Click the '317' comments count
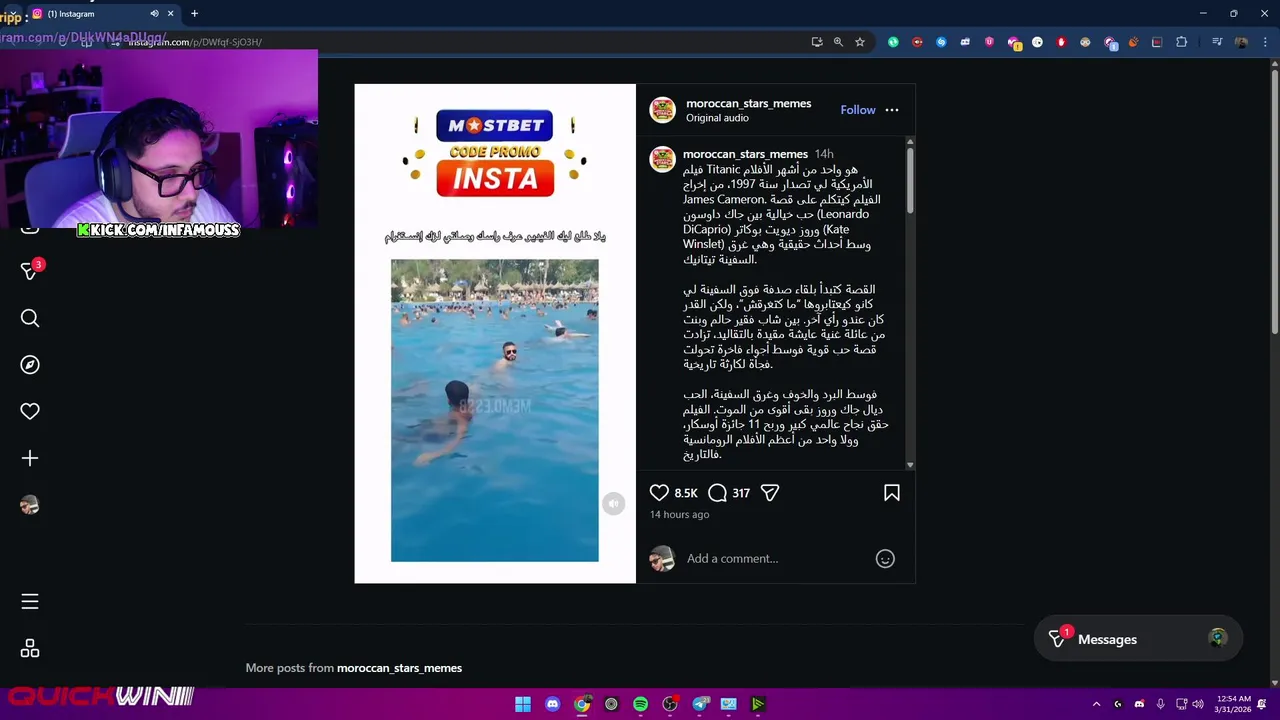The image size is (1280, 720). pyautogui.click(x=741, y=493)
